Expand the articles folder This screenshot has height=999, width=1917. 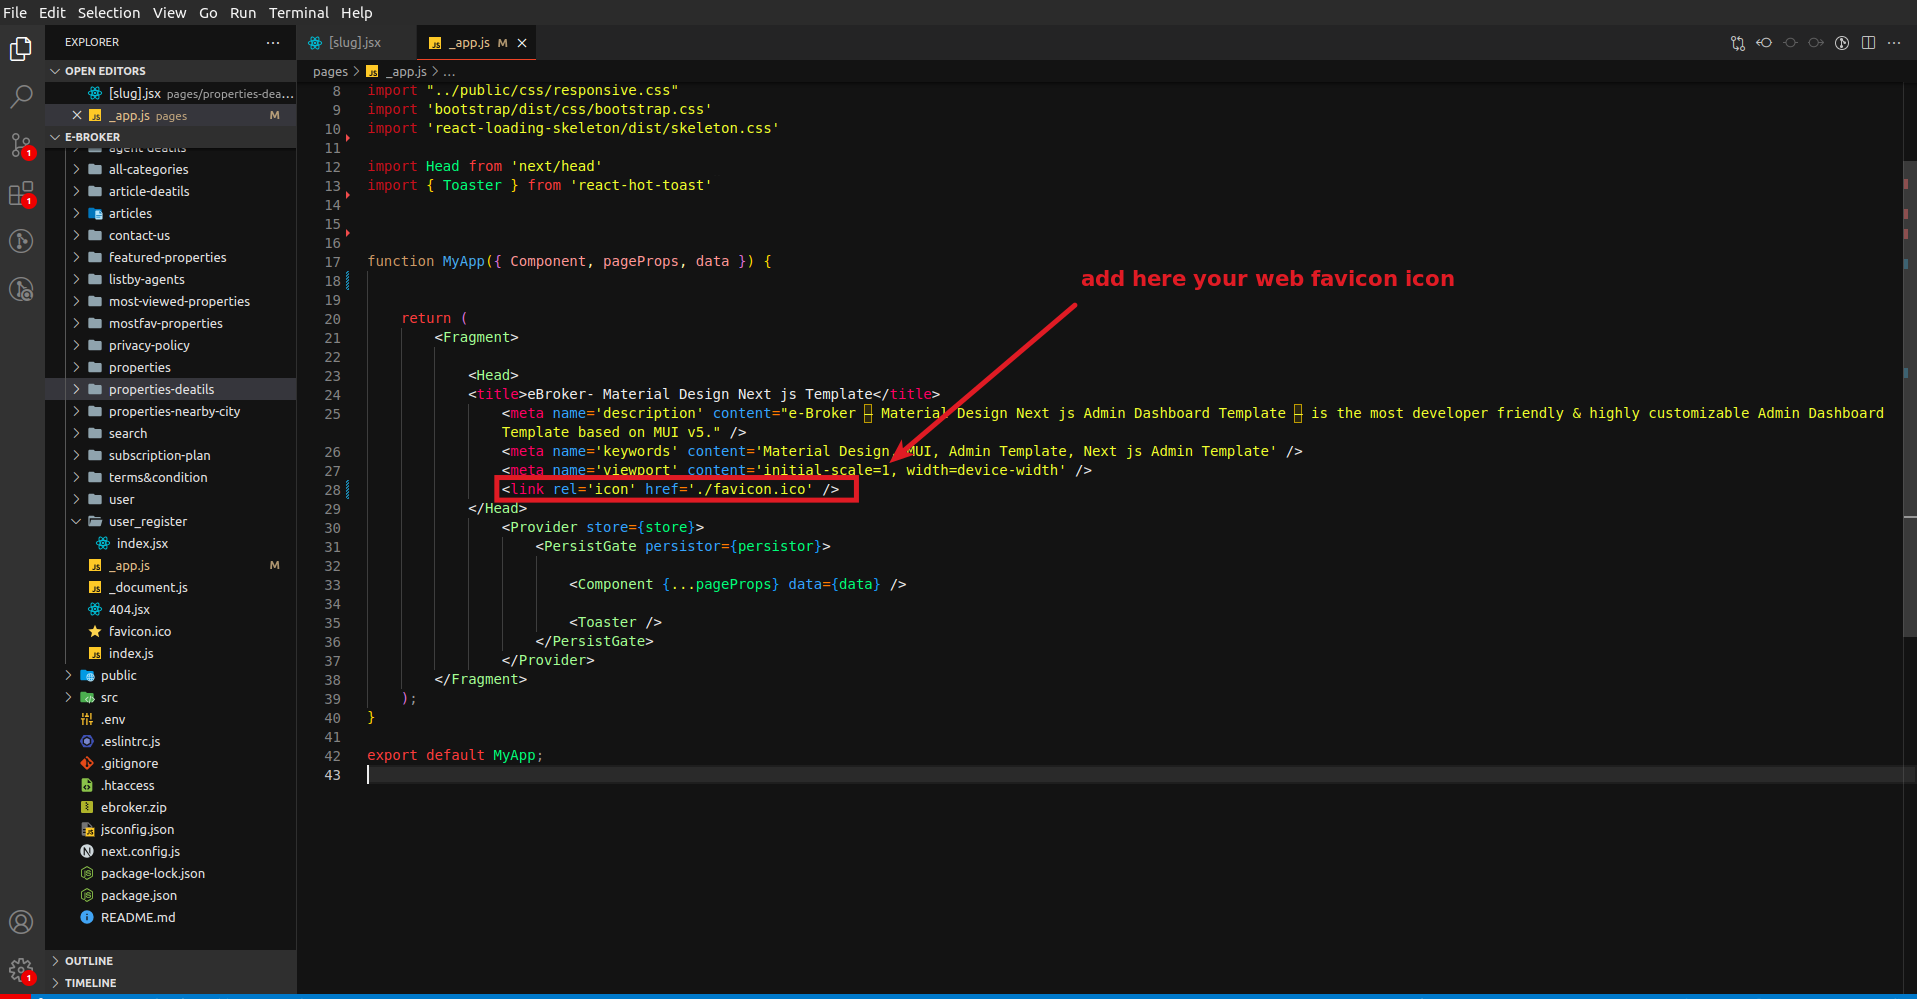tap(170, 213)
